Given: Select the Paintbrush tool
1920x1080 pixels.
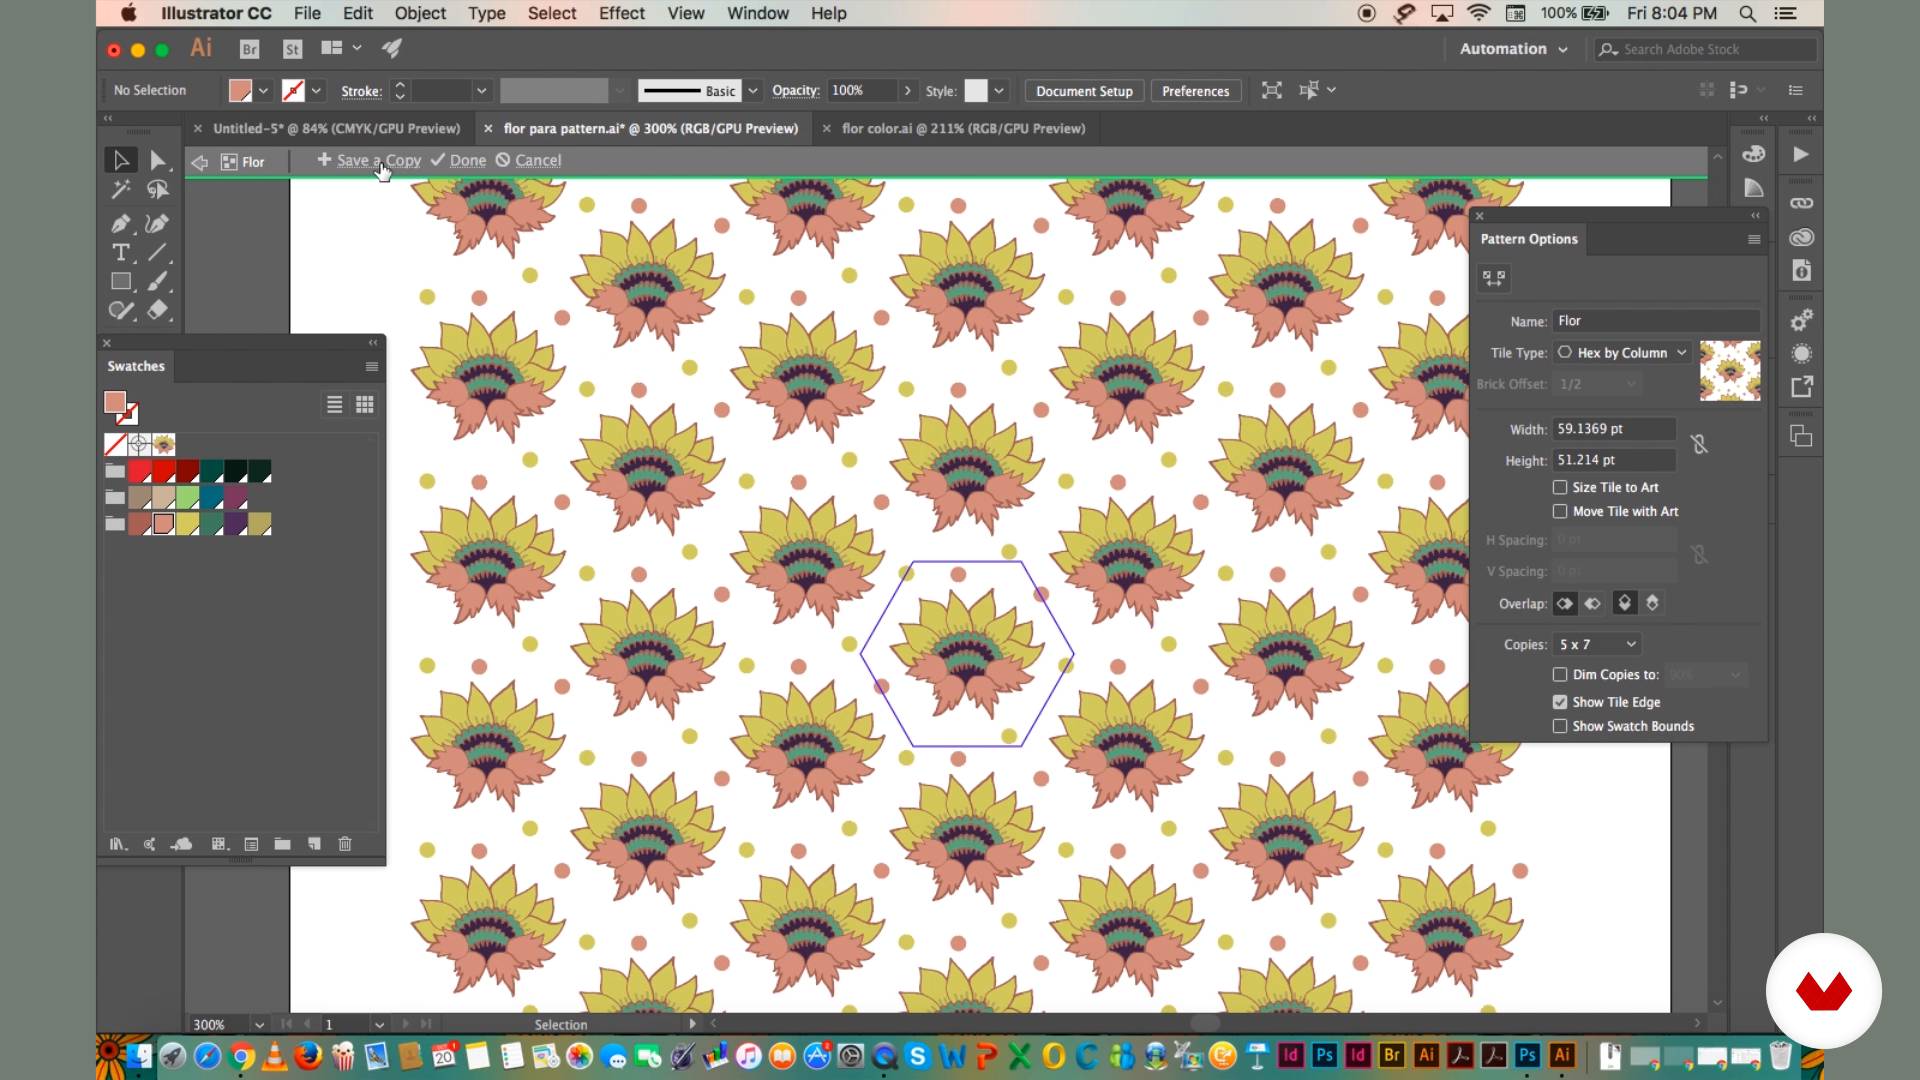Looking at the screenshot, I should click(158, 282).
